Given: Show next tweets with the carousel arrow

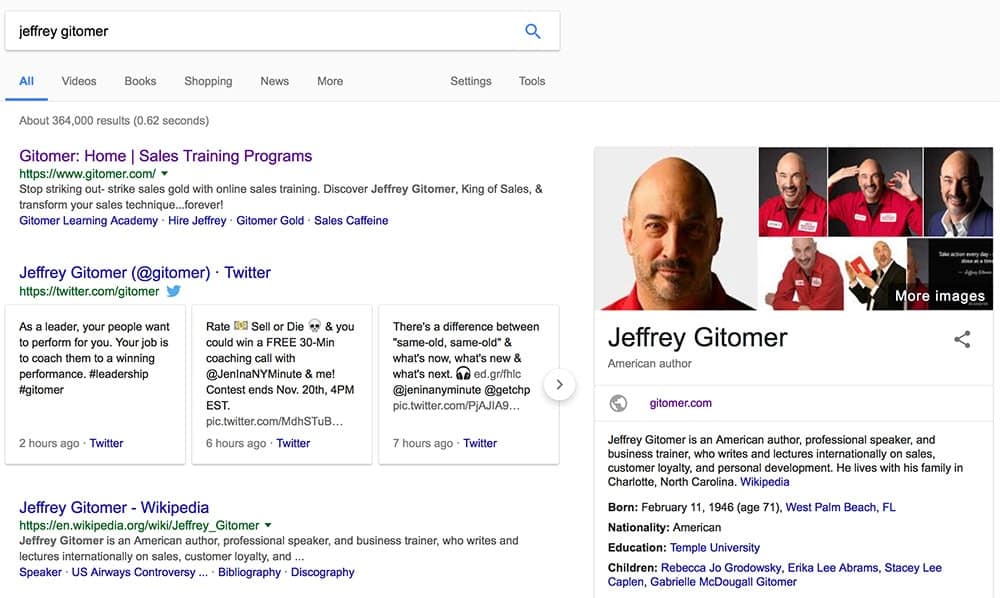Looking at the screenshot, I should point(559,384).
